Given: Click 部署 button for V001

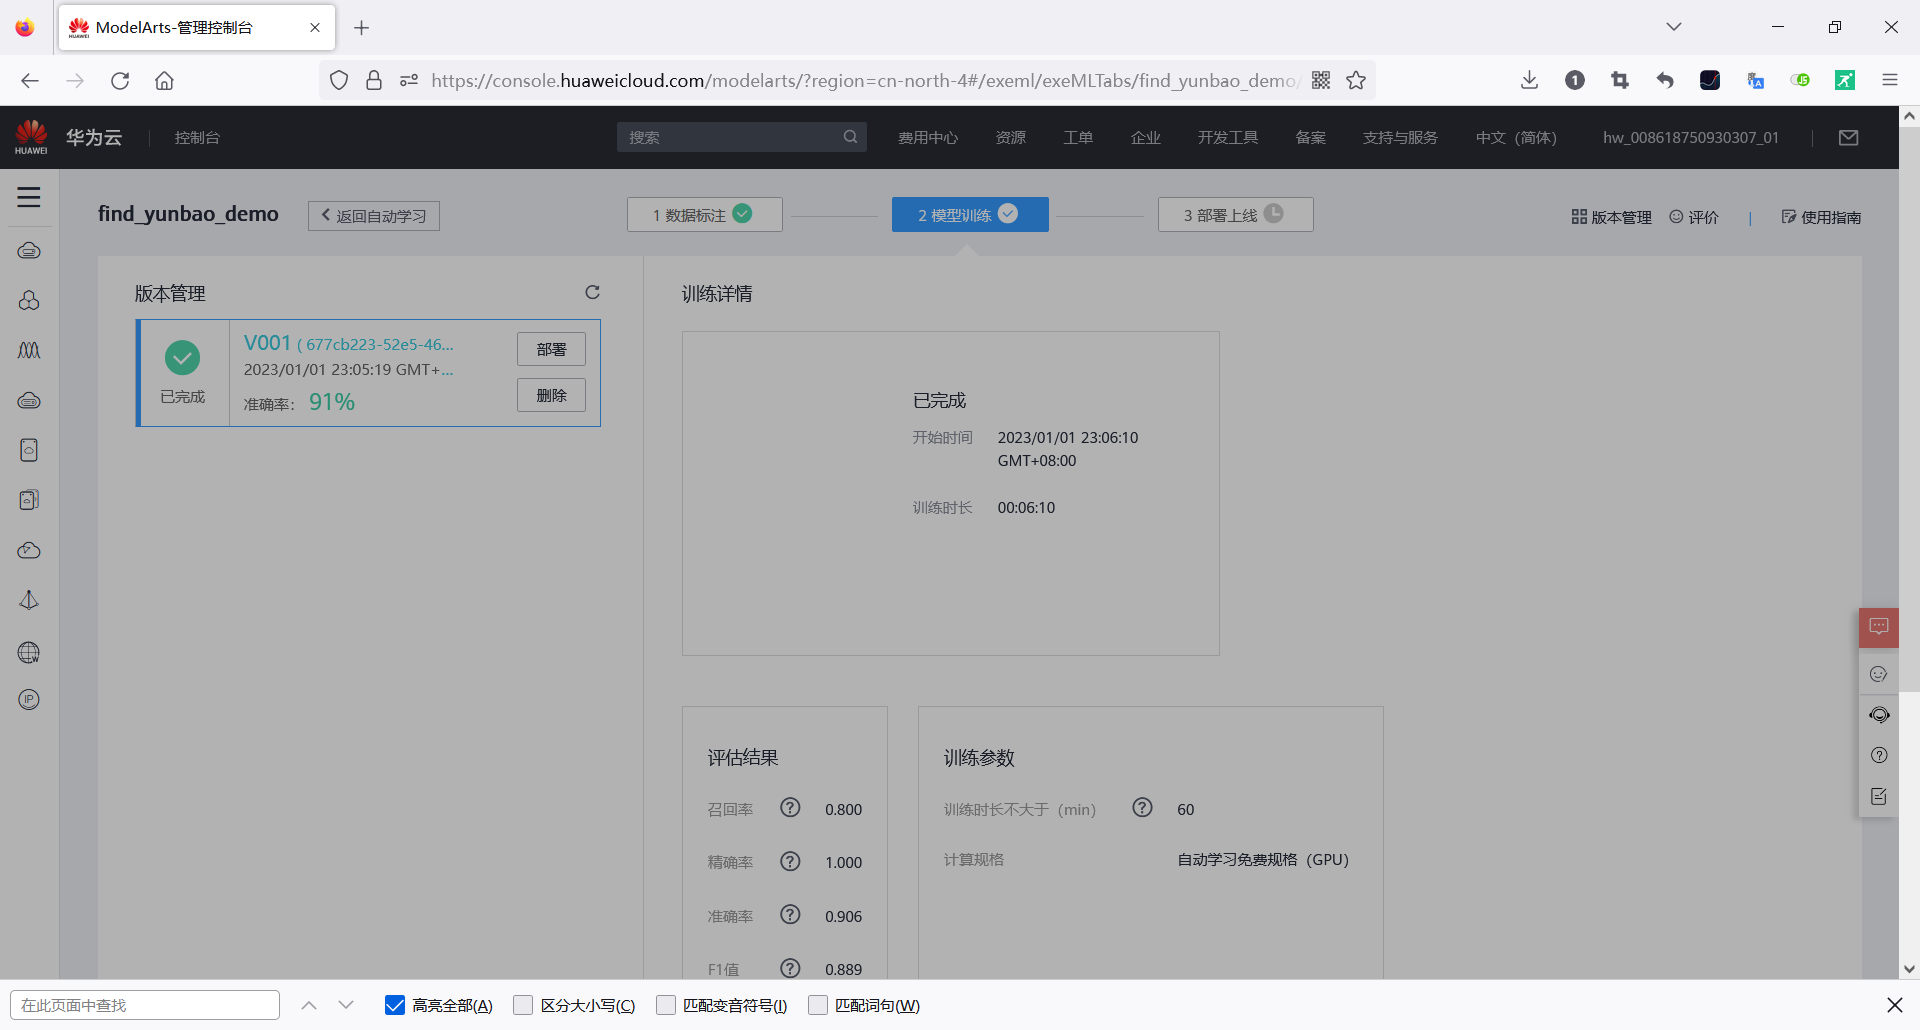Looking at the screenshot, I should click(551, 349).
